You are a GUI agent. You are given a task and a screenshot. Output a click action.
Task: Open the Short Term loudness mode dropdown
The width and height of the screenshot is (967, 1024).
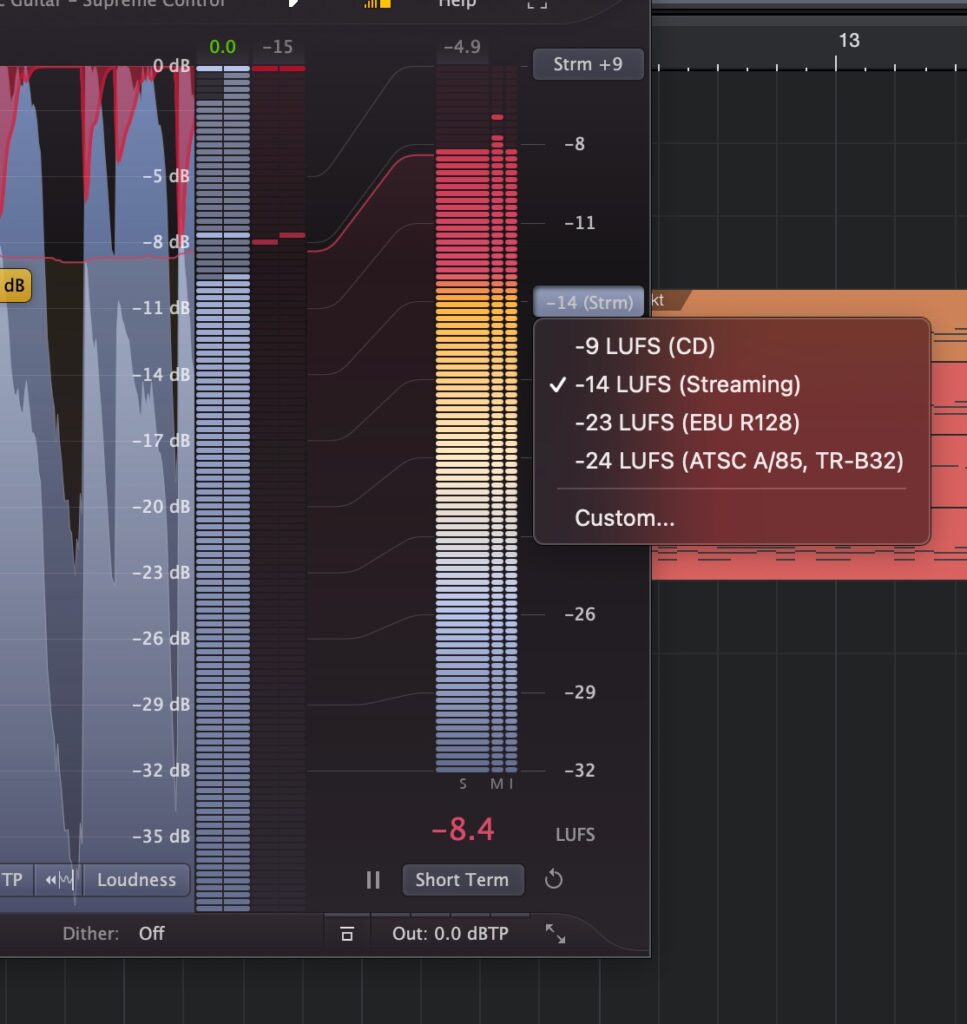tap(462, 880)
